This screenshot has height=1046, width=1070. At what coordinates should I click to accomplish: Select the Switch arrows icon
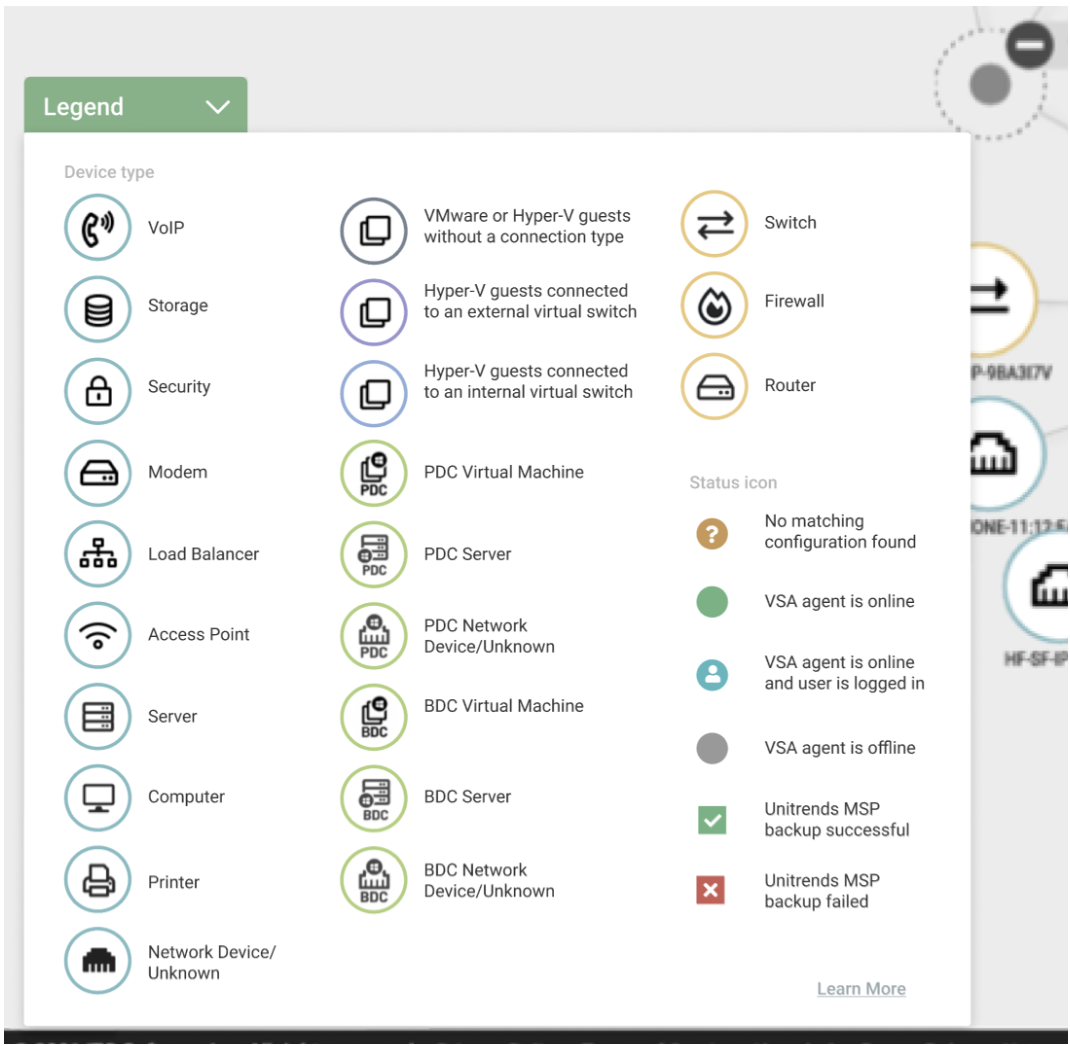coord(713,223)
